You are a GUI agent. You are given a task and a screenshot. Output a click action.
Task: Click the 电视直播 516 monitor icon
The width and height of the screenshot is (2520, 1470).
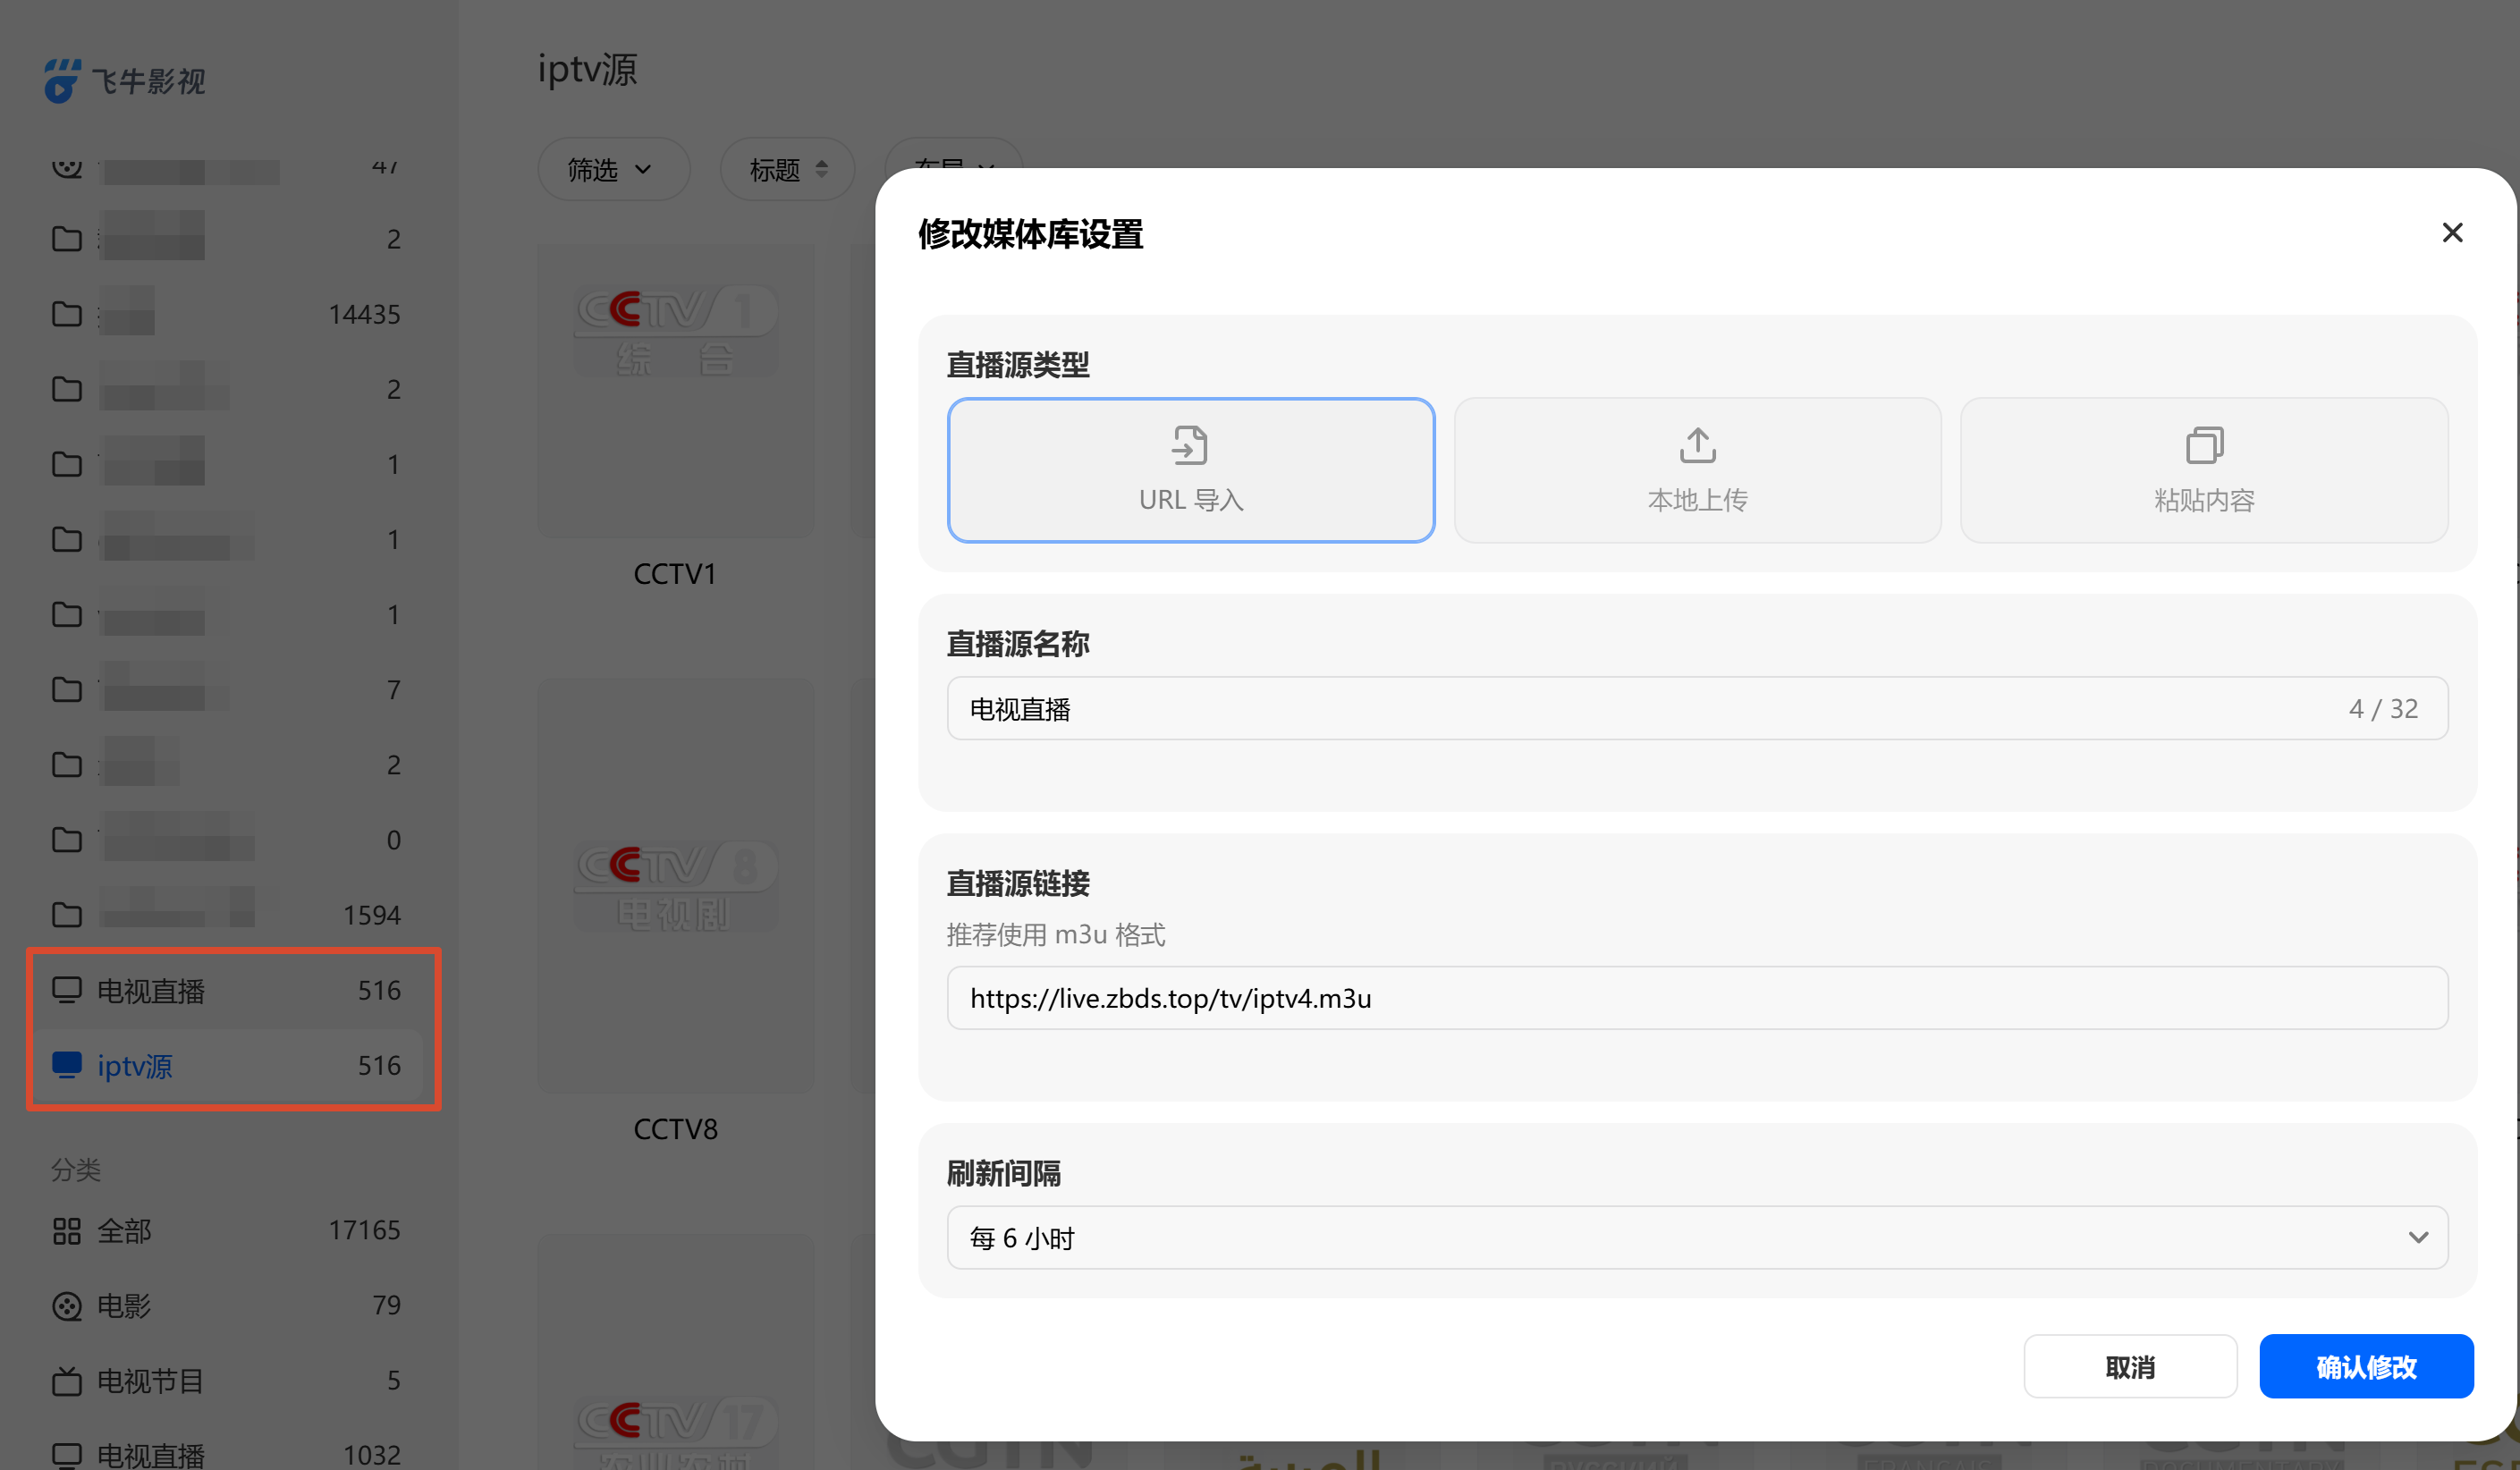point(67,990)
